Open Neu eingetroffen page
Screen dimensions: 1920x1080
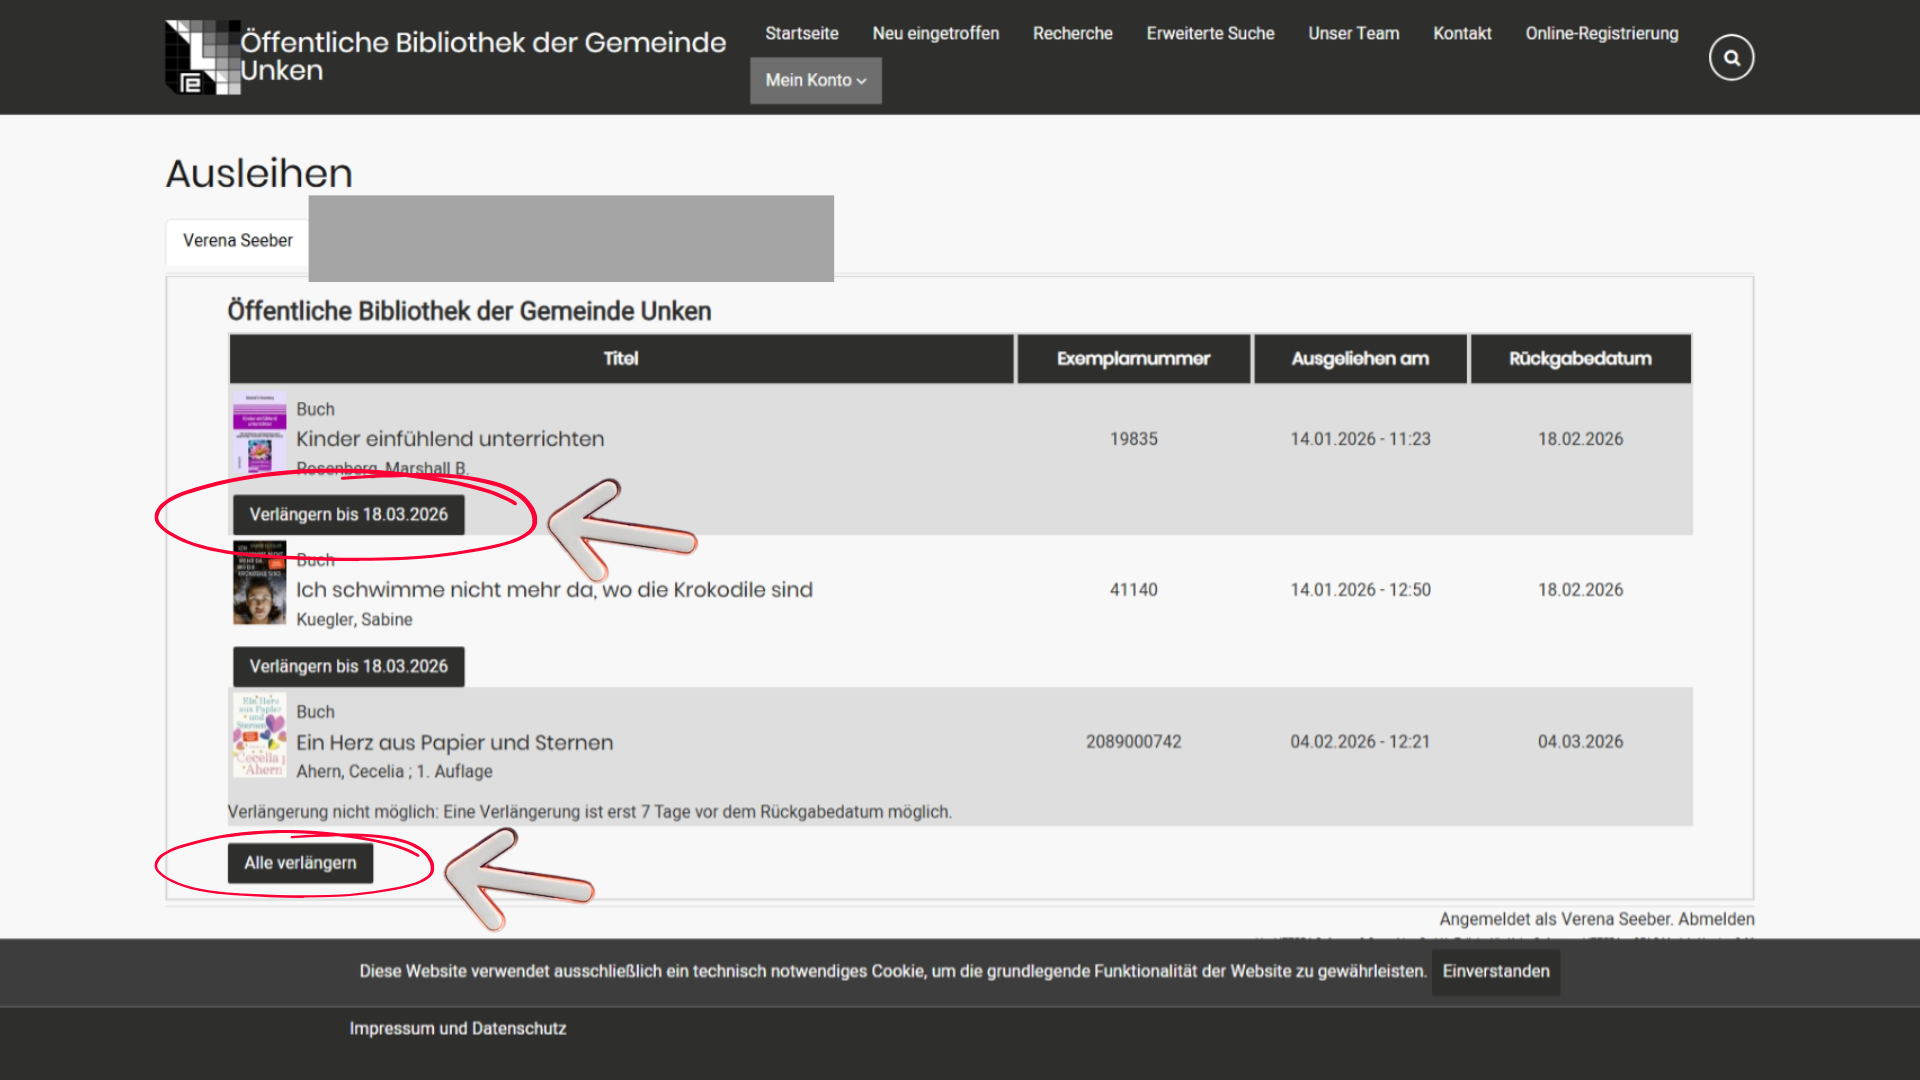click(935, 33)
